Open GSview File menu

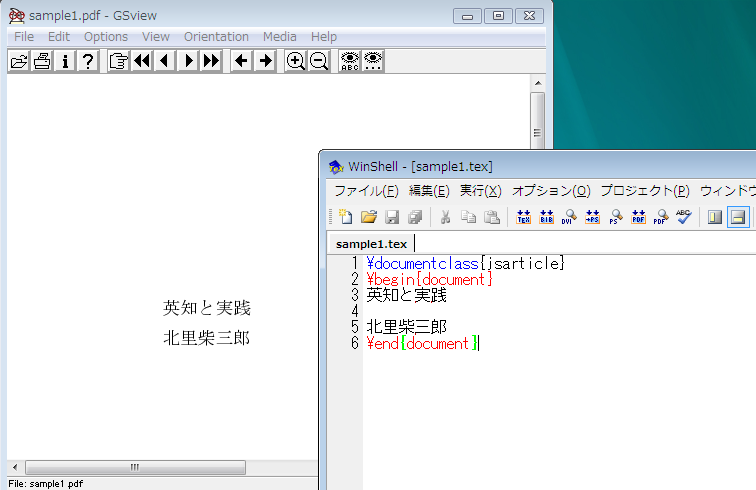pyautogui.click(x=24, y=37)
